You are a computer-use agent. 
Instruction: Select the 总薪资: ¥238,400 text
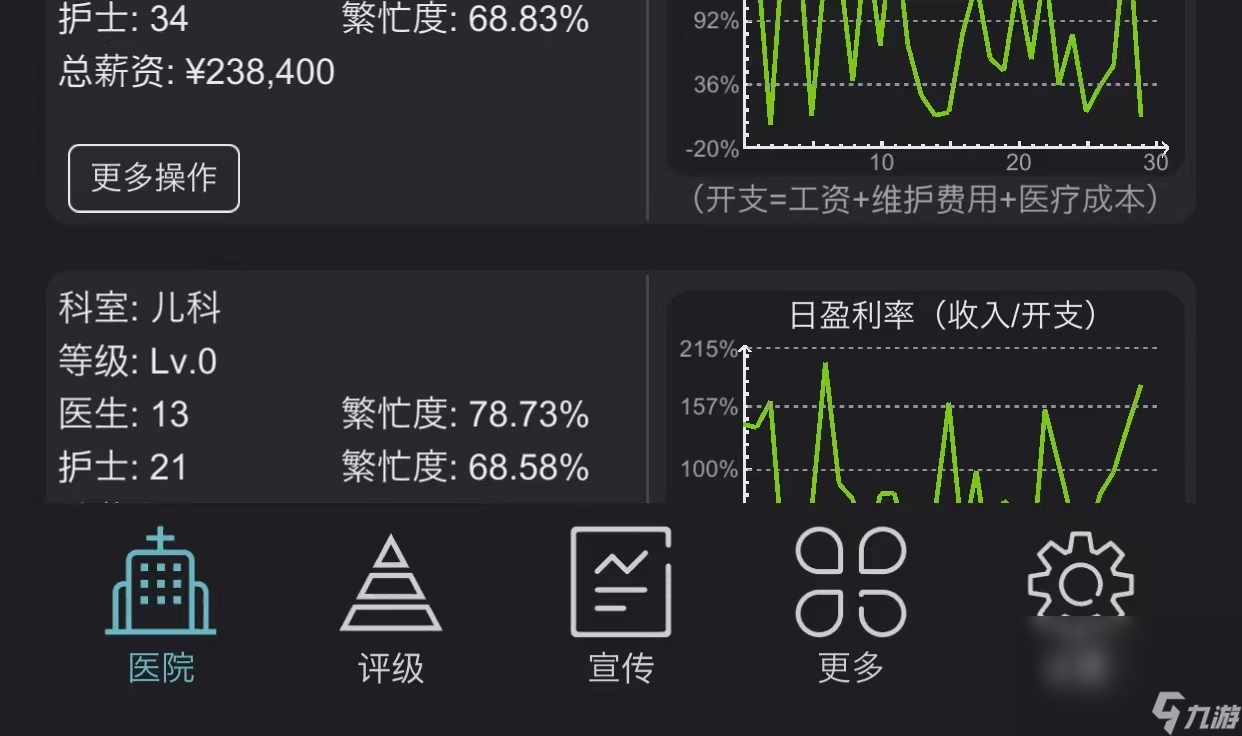point(197,72)
